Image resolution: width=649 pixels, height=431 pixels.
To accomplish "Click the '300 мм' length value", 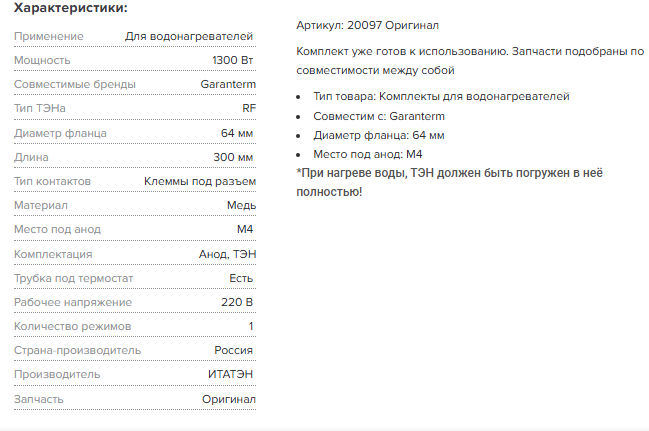I will point(233,157).
